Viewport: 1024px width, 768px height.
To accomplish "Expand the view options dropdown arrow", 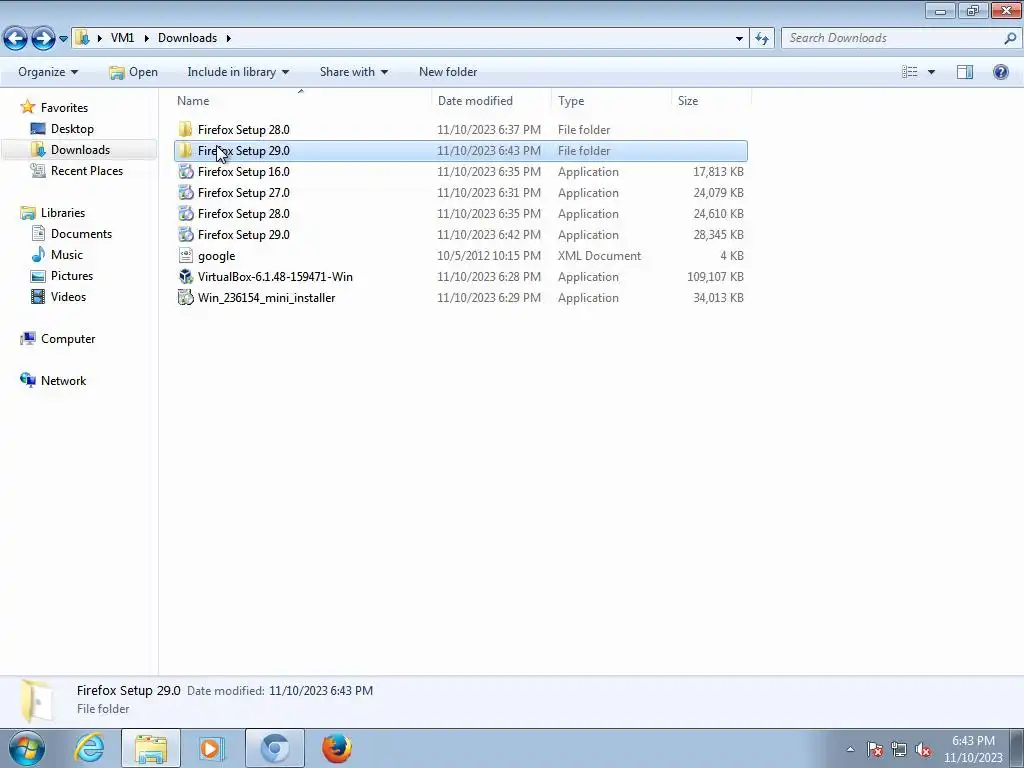I will [x=931, y=72].
